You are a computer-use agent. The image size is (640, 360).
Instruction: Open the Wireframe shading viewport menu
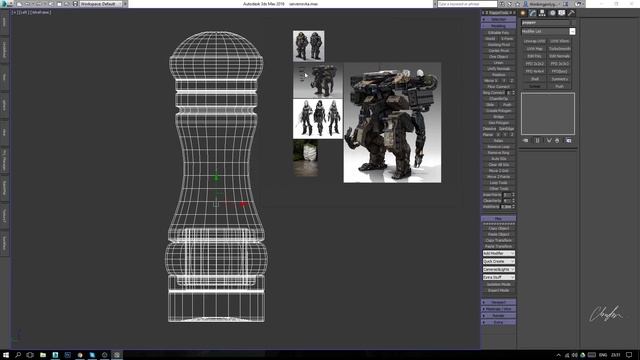tap(41, 13)
